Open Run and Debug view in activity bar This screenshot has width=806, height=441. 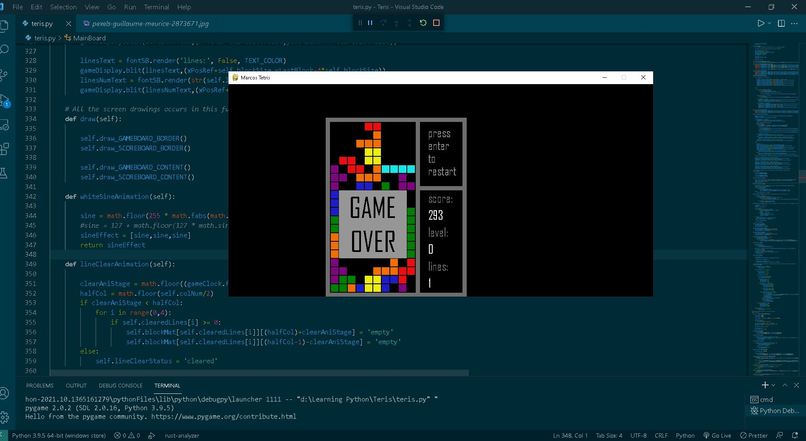pyautogui.click(x=4, y=100)
